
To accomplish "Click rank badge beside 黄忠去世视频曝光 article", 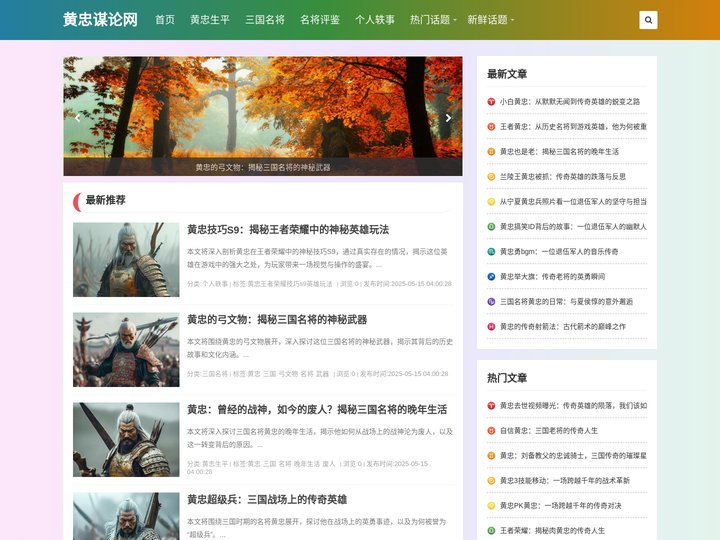I will (x=491, y=406).
